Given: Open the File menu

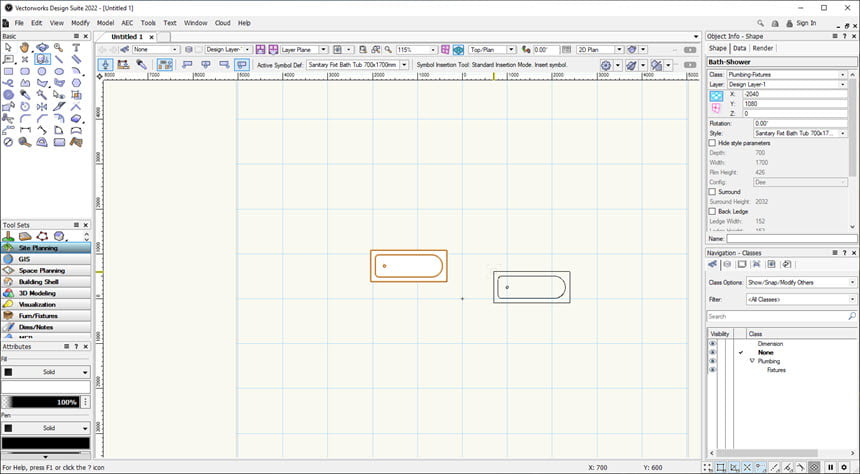Looking at the screenshot, I should (x=19, y=23).
